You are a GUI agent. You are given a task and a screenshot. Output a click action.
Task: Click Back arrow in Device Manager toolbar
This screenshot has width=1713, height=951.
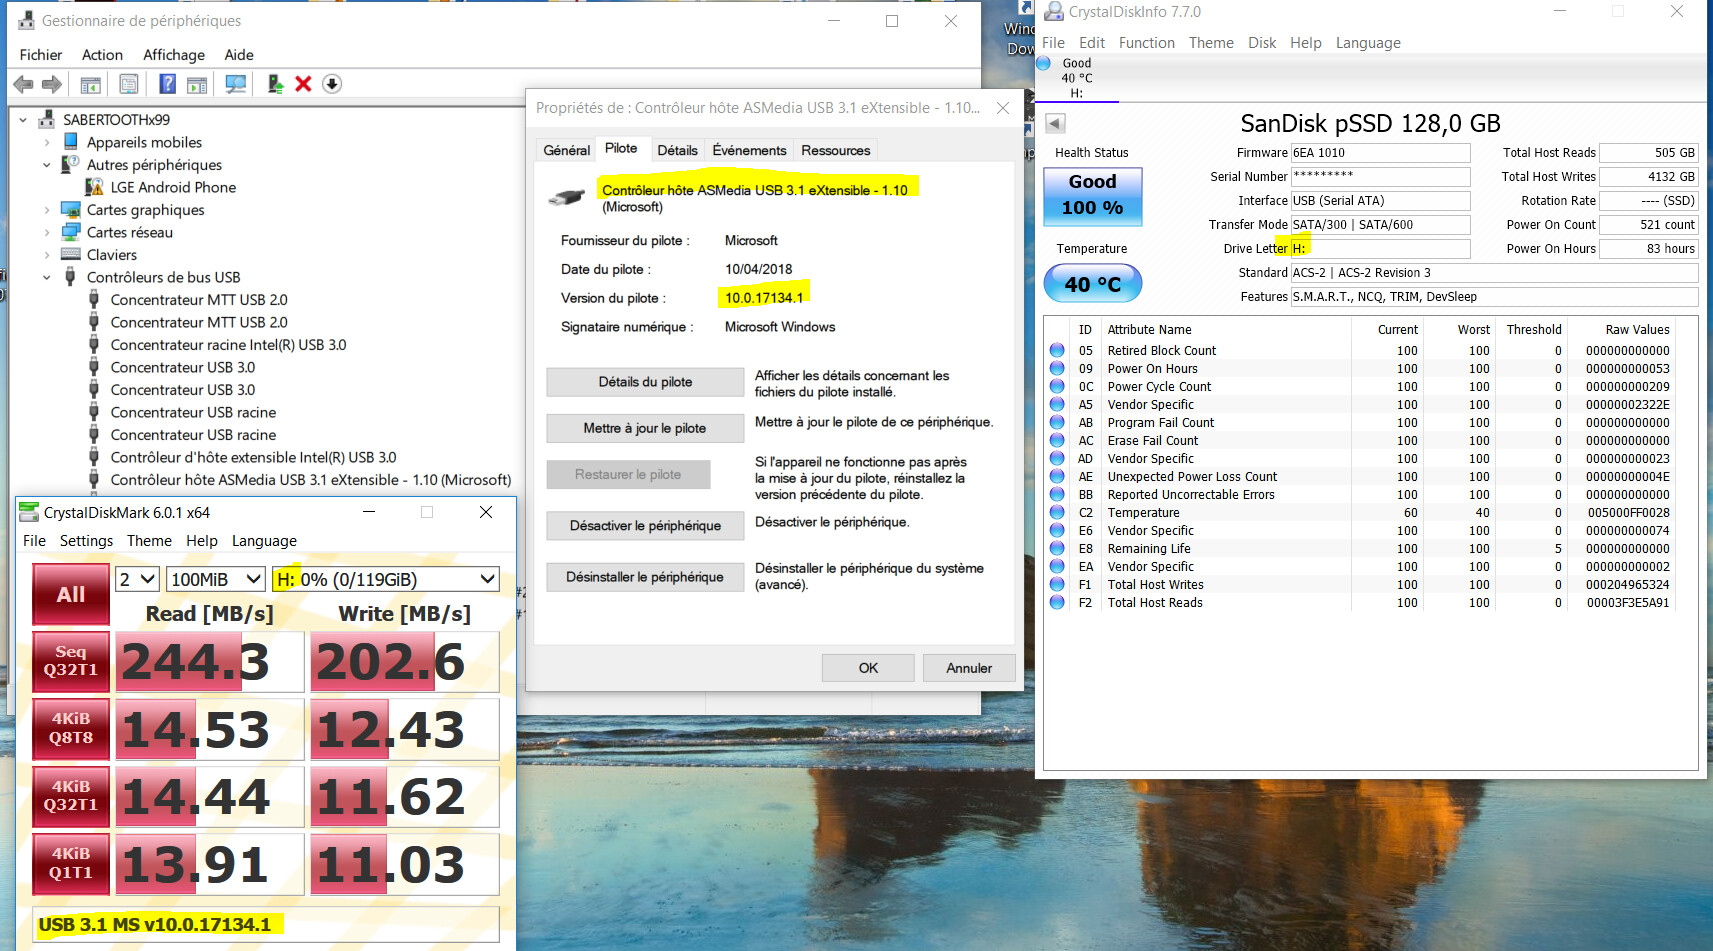point(23,85)
